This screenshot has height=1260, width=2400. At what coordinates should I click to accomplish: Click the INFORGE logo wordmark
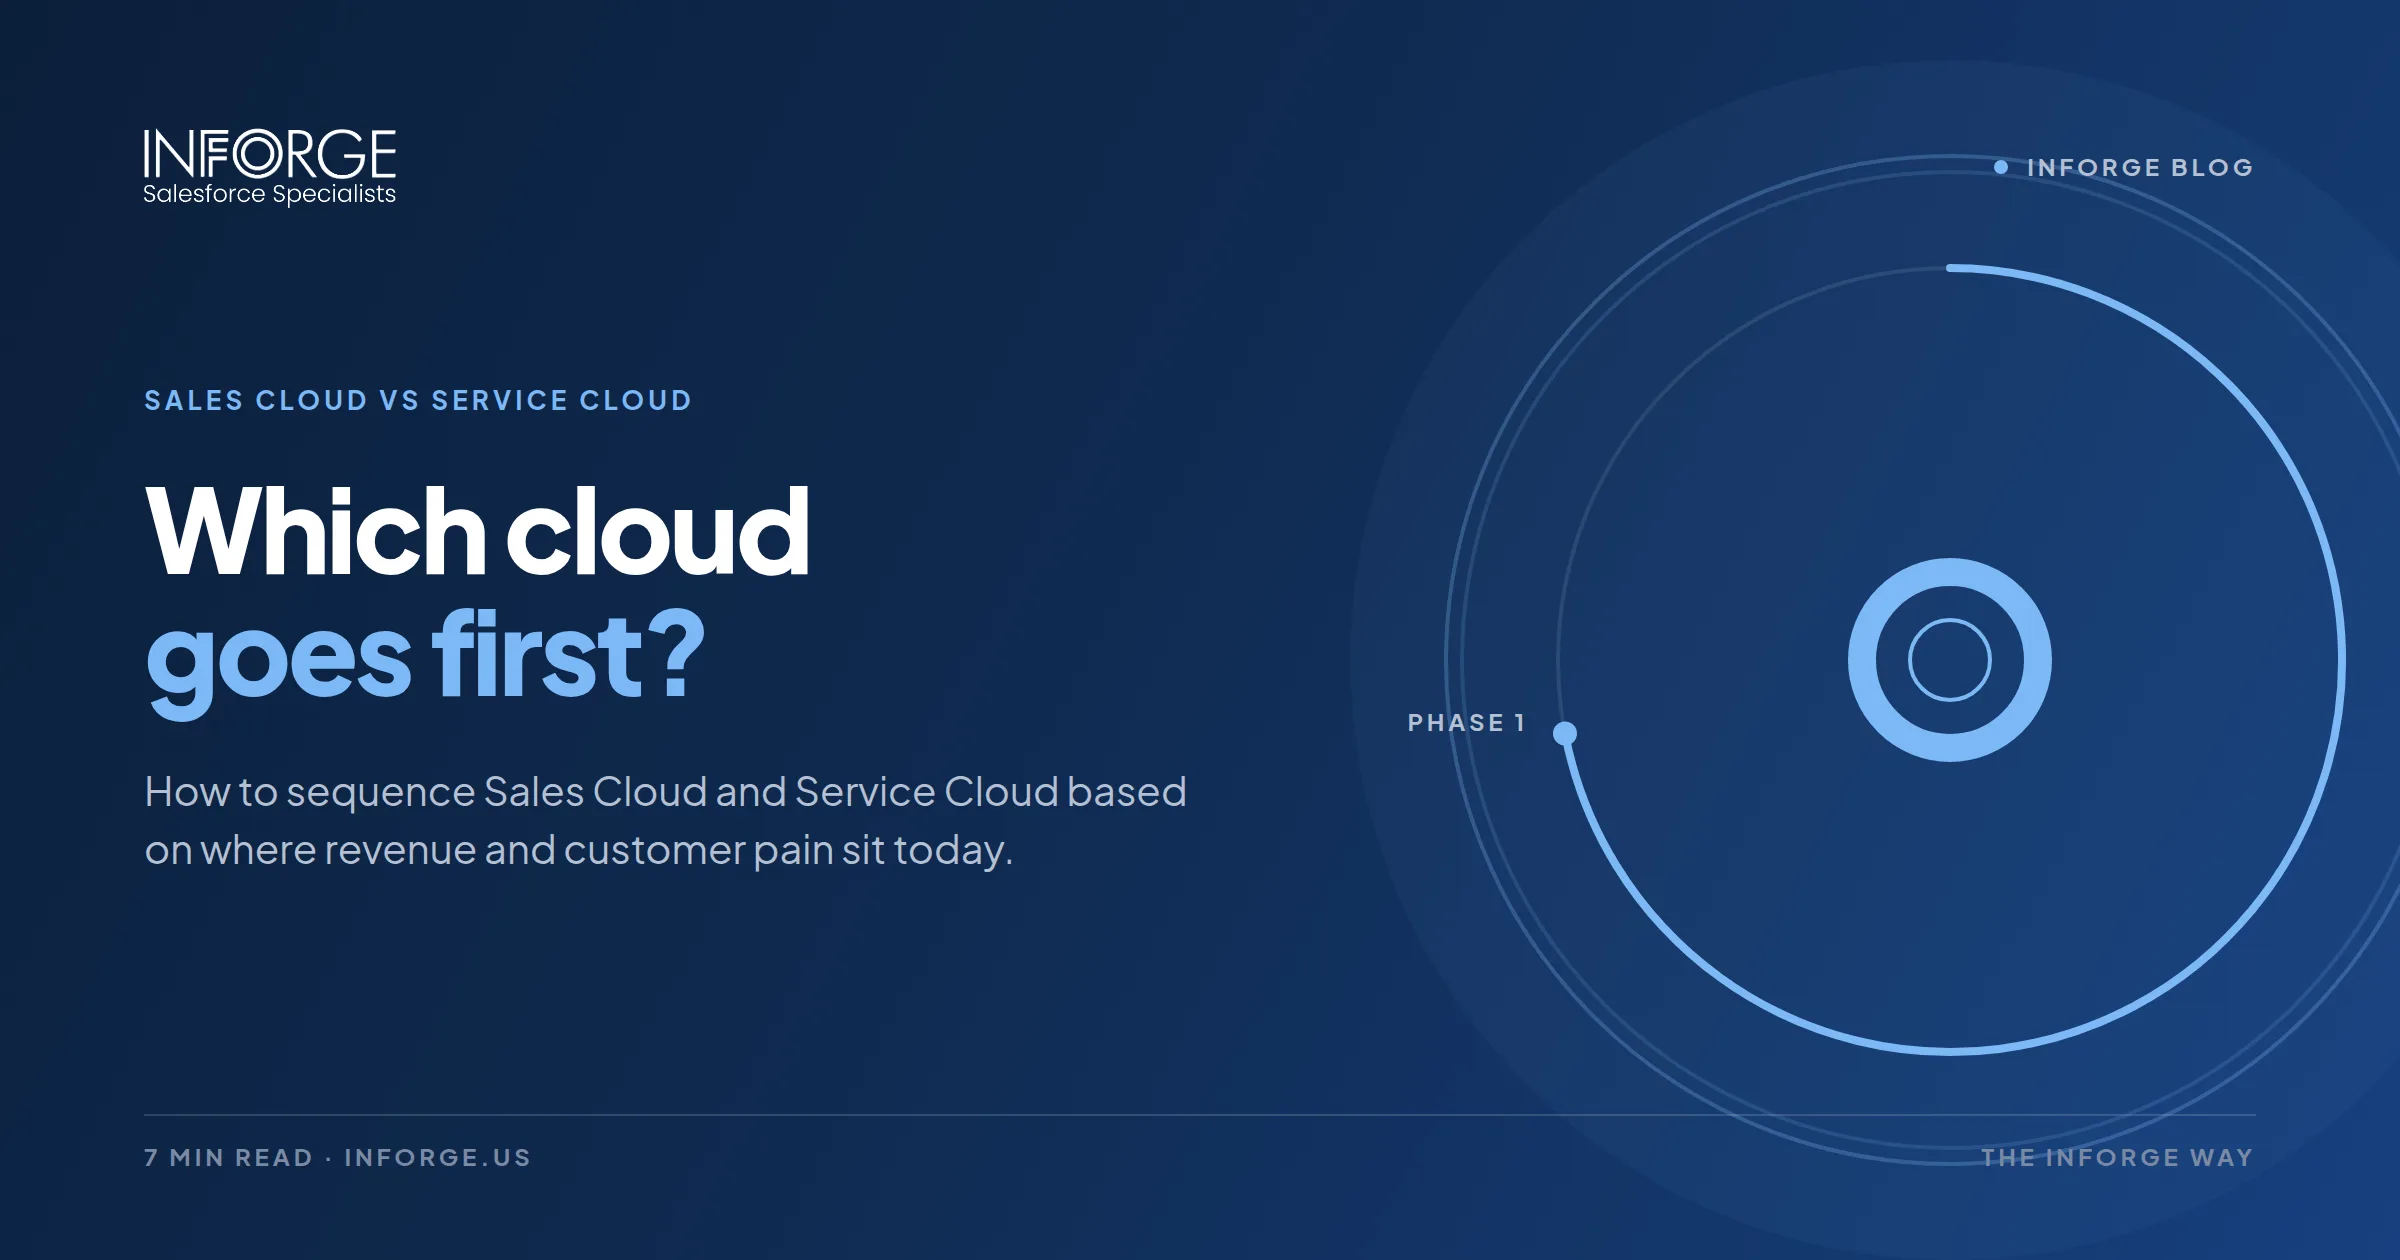(x=270, y=153)
